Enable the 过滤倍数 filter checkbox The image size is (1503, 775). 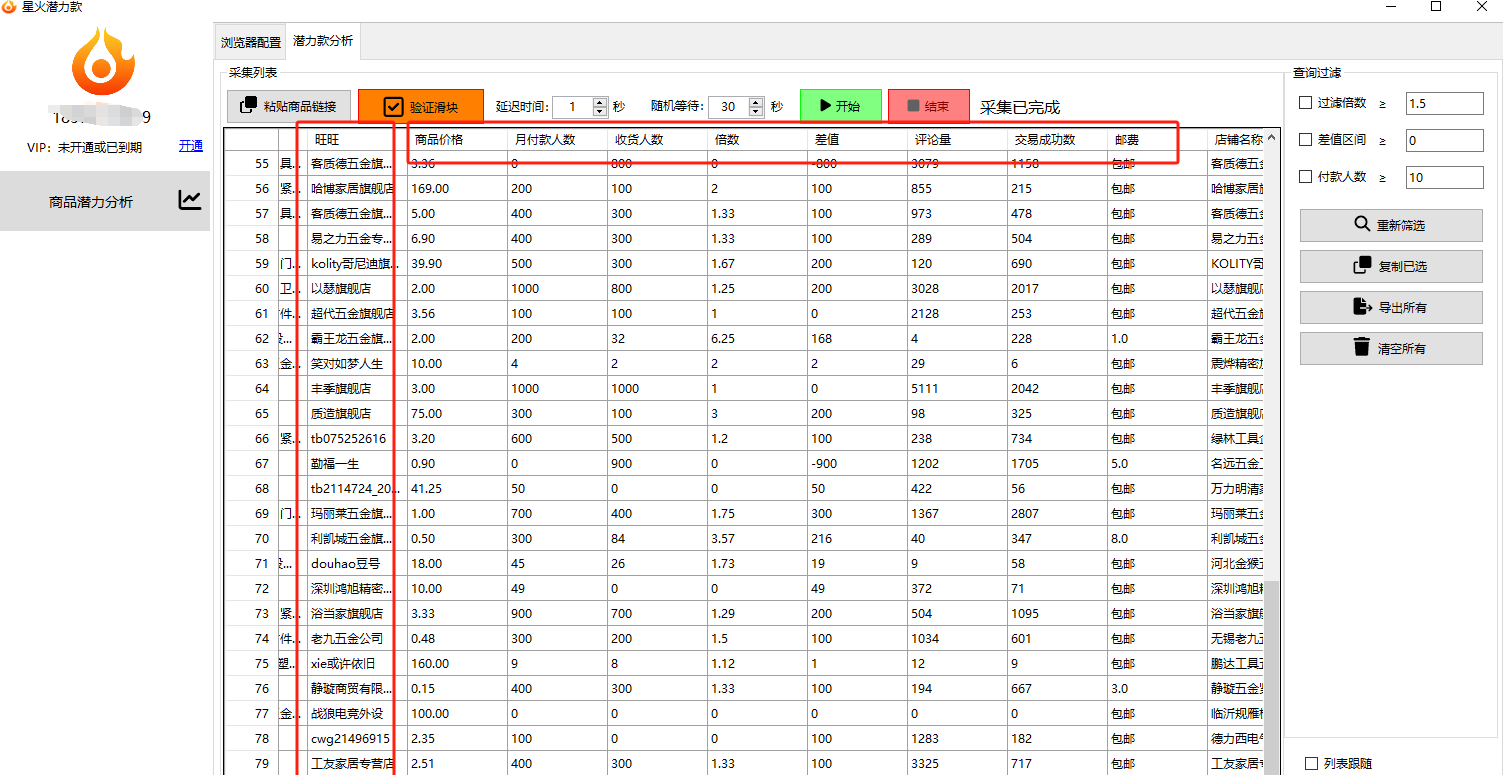[1305, 102]
